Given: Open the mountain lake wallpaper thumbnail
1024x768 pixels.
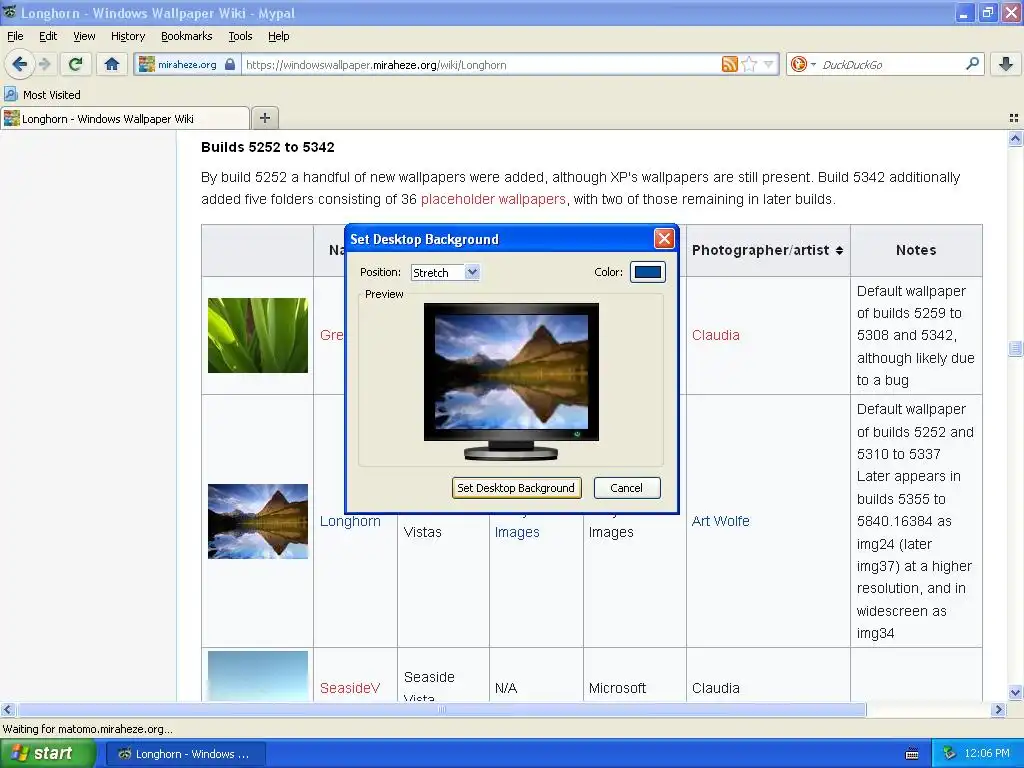Looking at the screenshot, I should pyautogui.click(x=258, y=521).
